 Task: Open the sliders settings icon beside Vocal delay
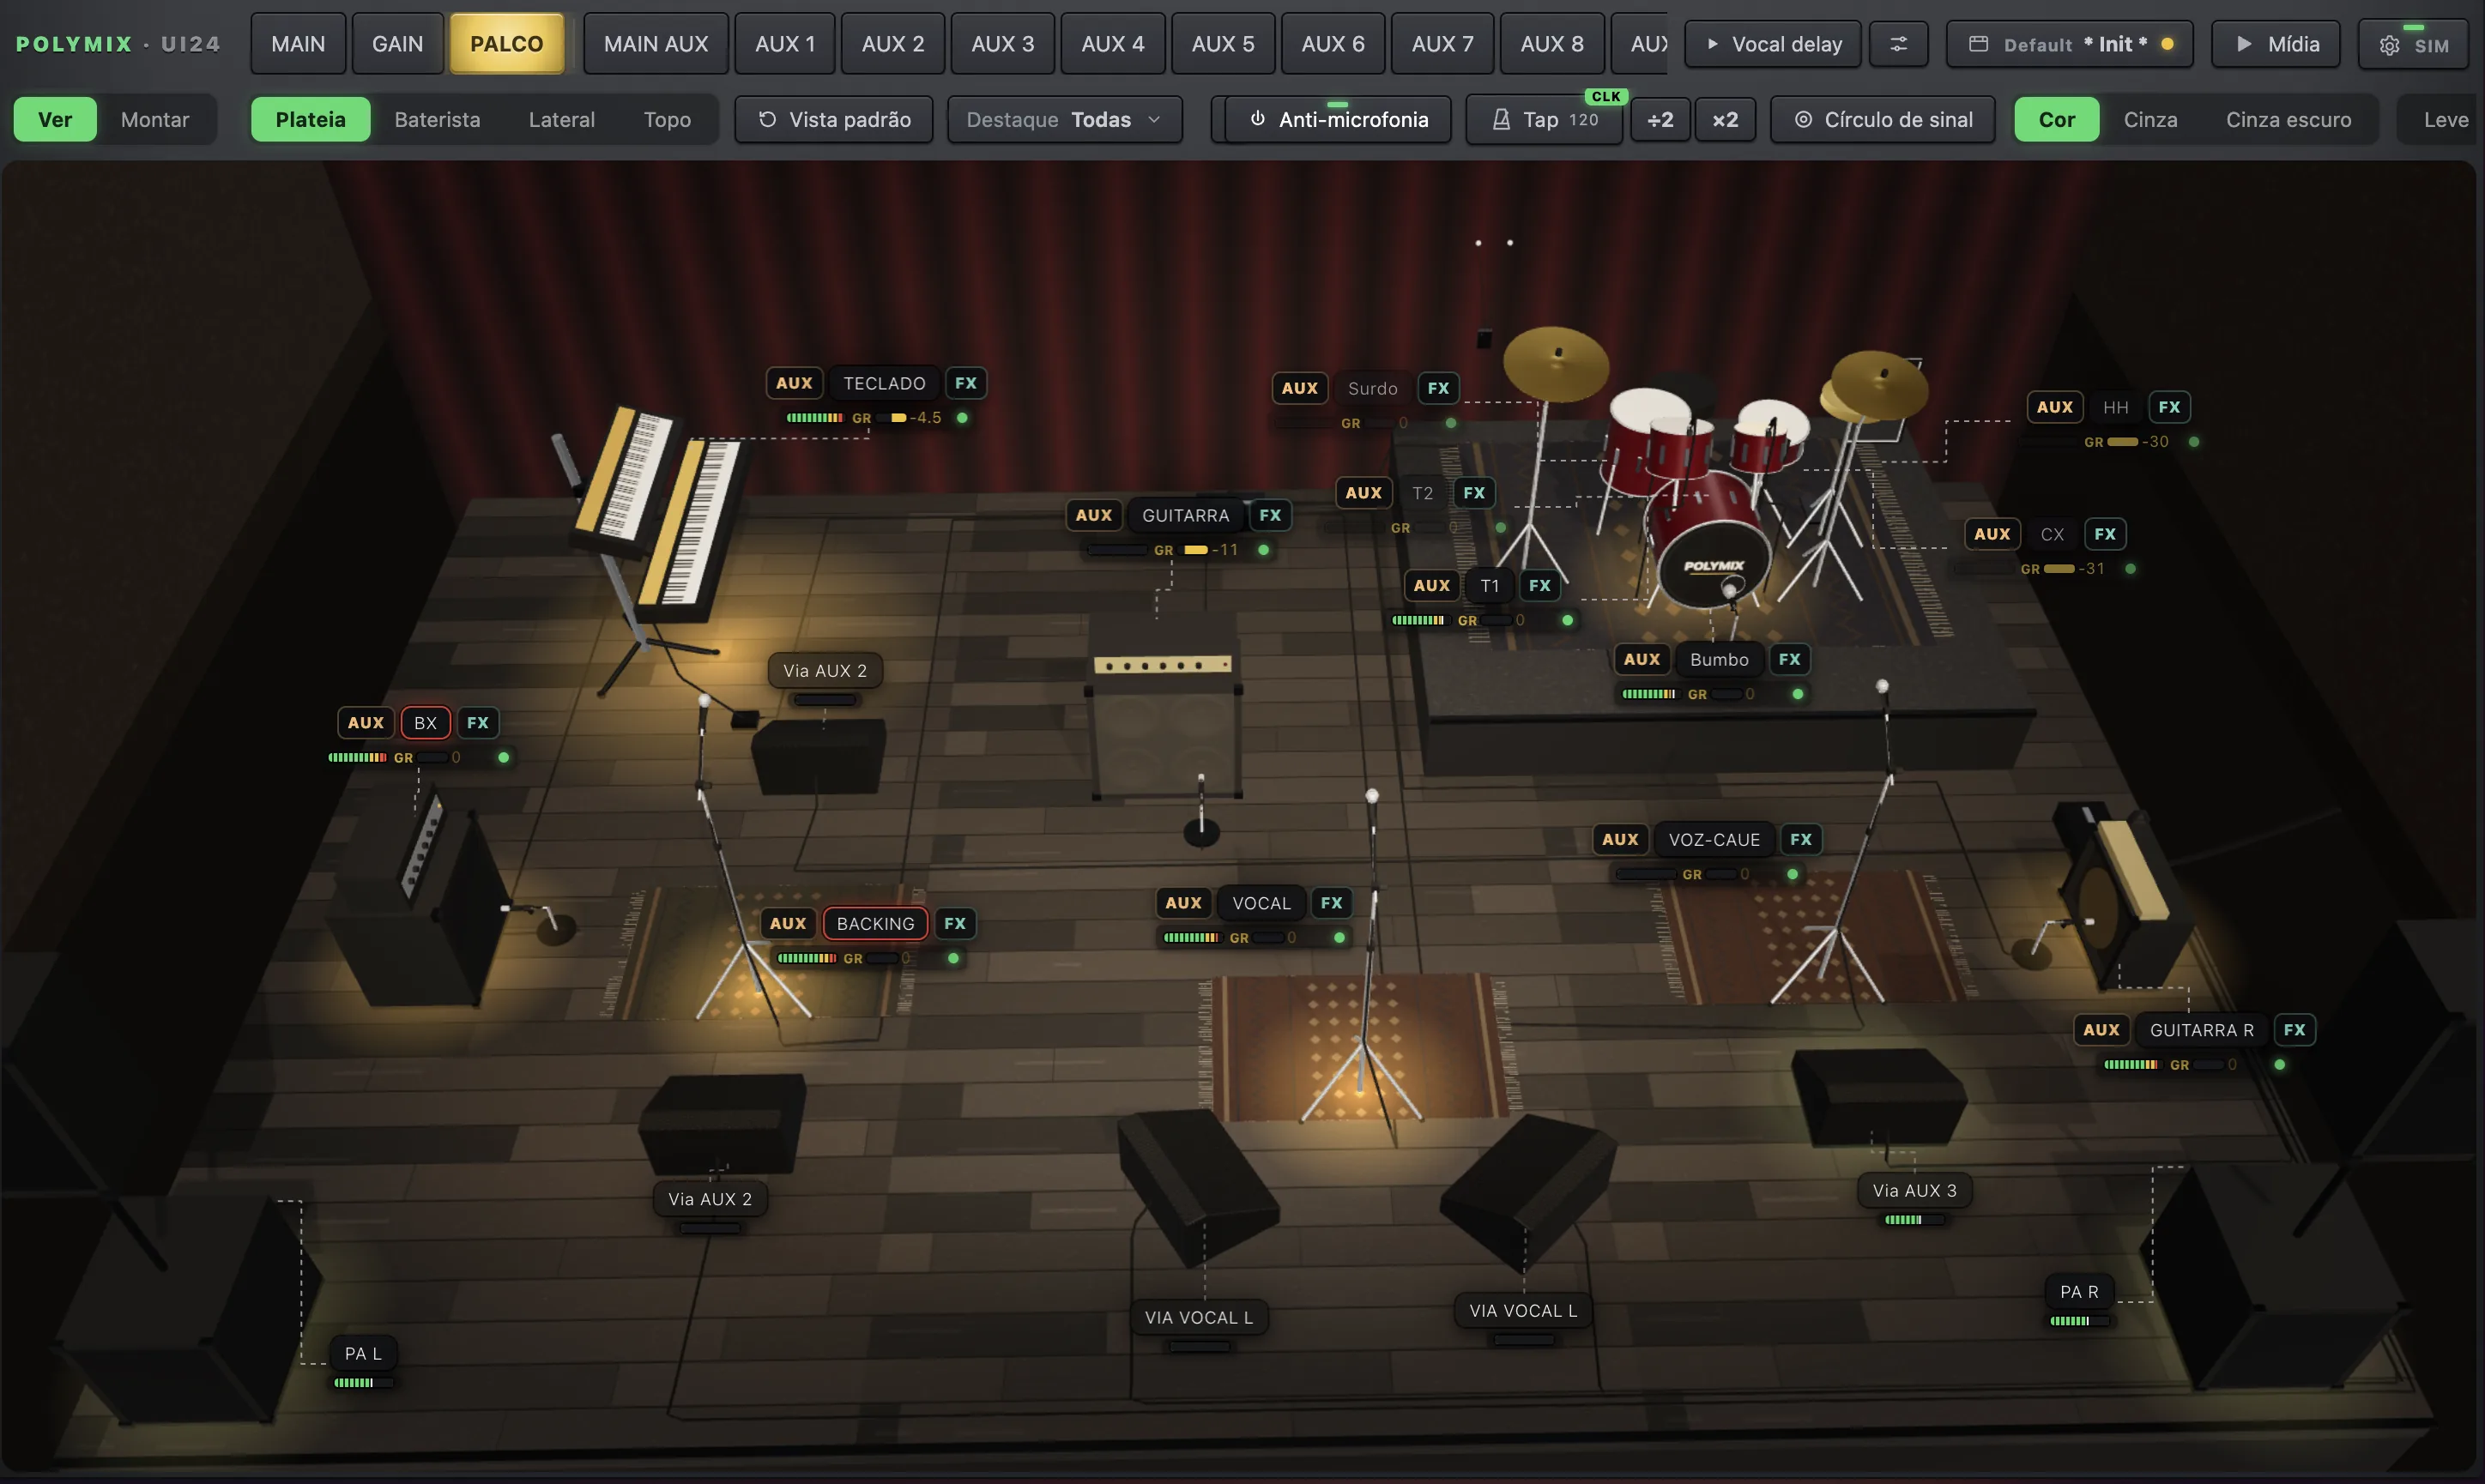coord(1898,44)
